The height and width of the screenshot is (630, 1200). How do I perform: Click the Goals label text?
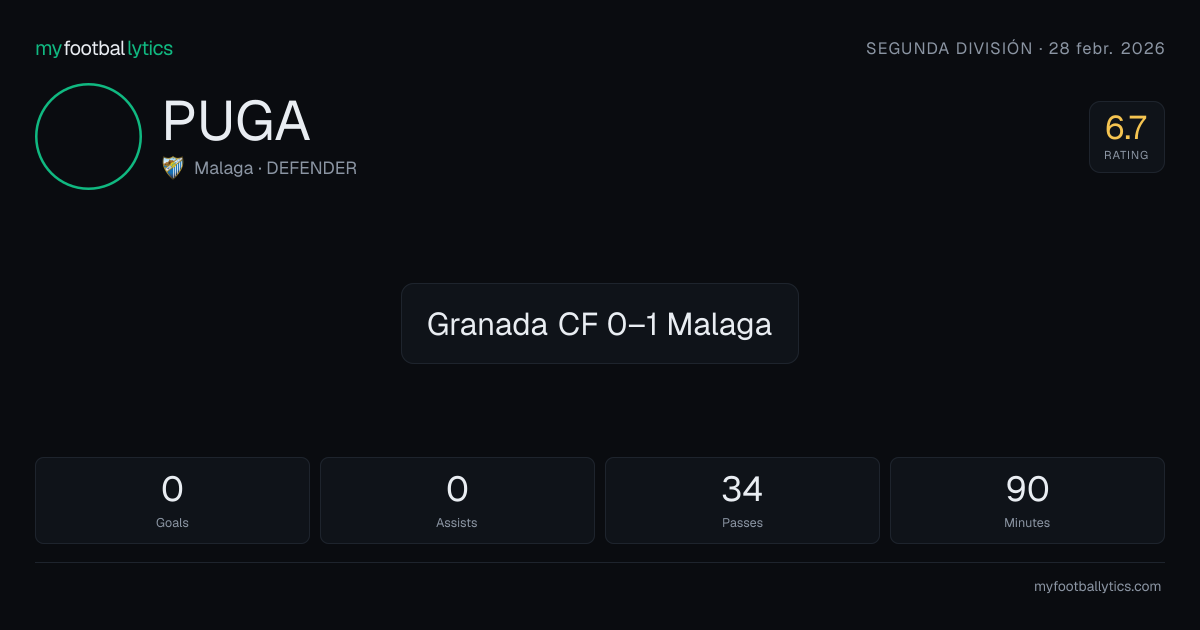pyautogui.click(x=172, y=523)
